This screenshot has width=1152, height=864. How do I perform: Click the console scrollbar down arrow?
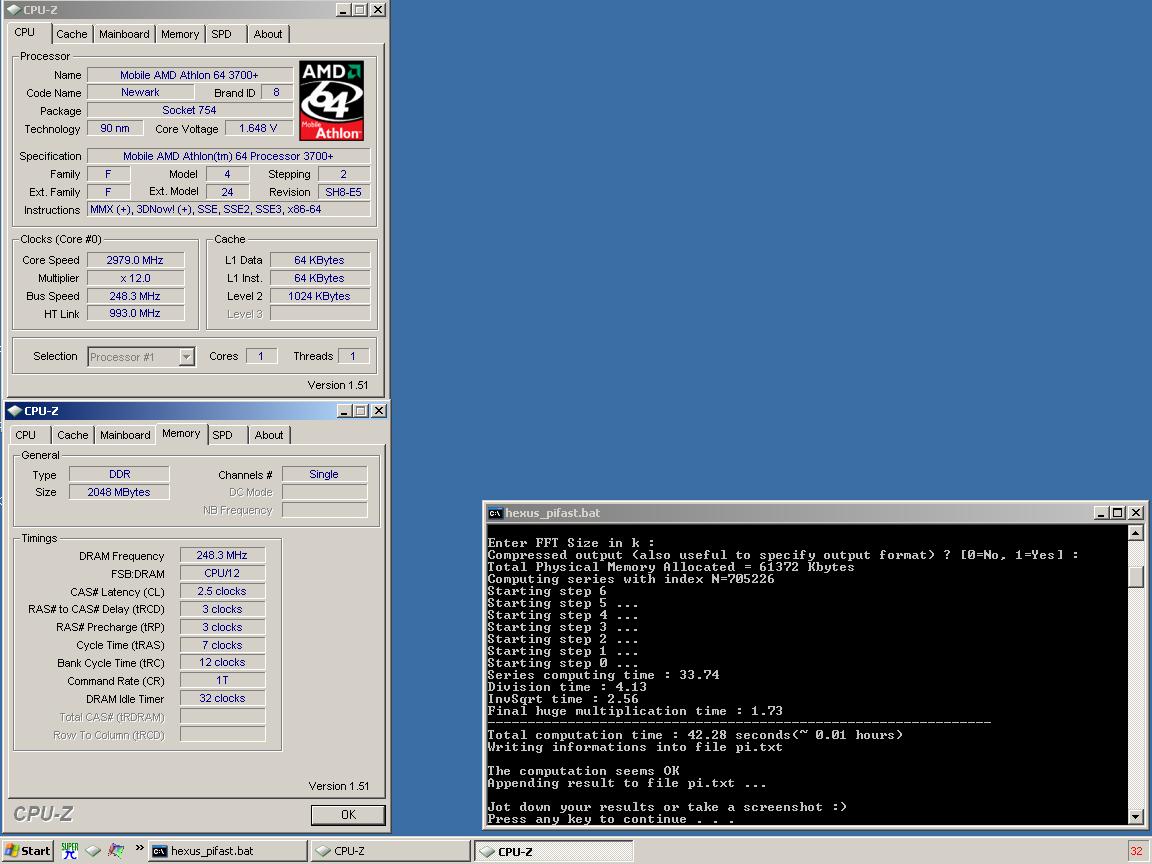click(1135, 816)
